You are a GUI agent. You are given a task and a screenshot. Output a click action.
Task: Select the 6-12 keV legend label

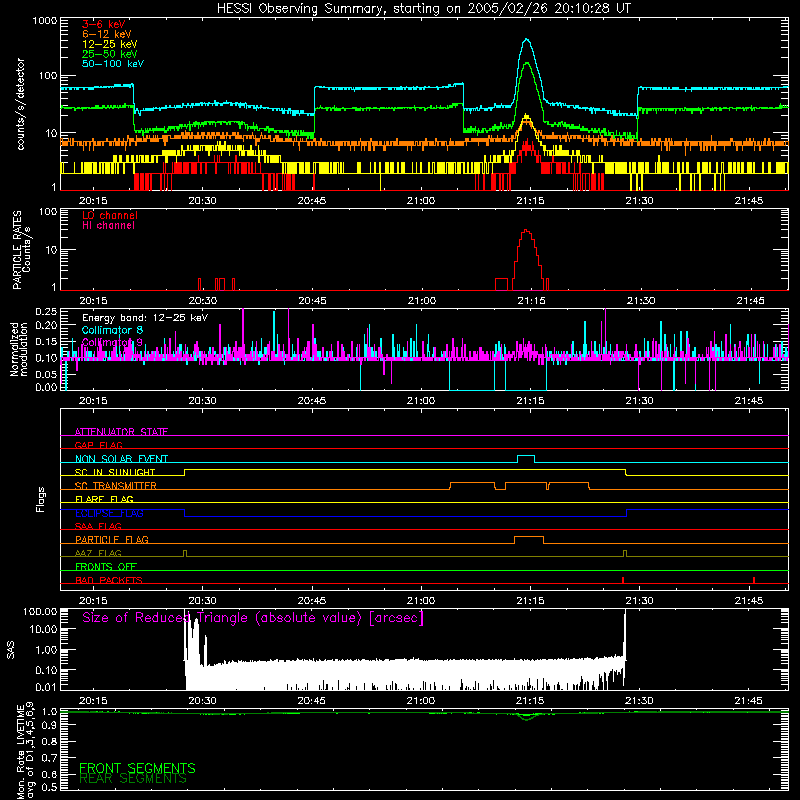107,34
